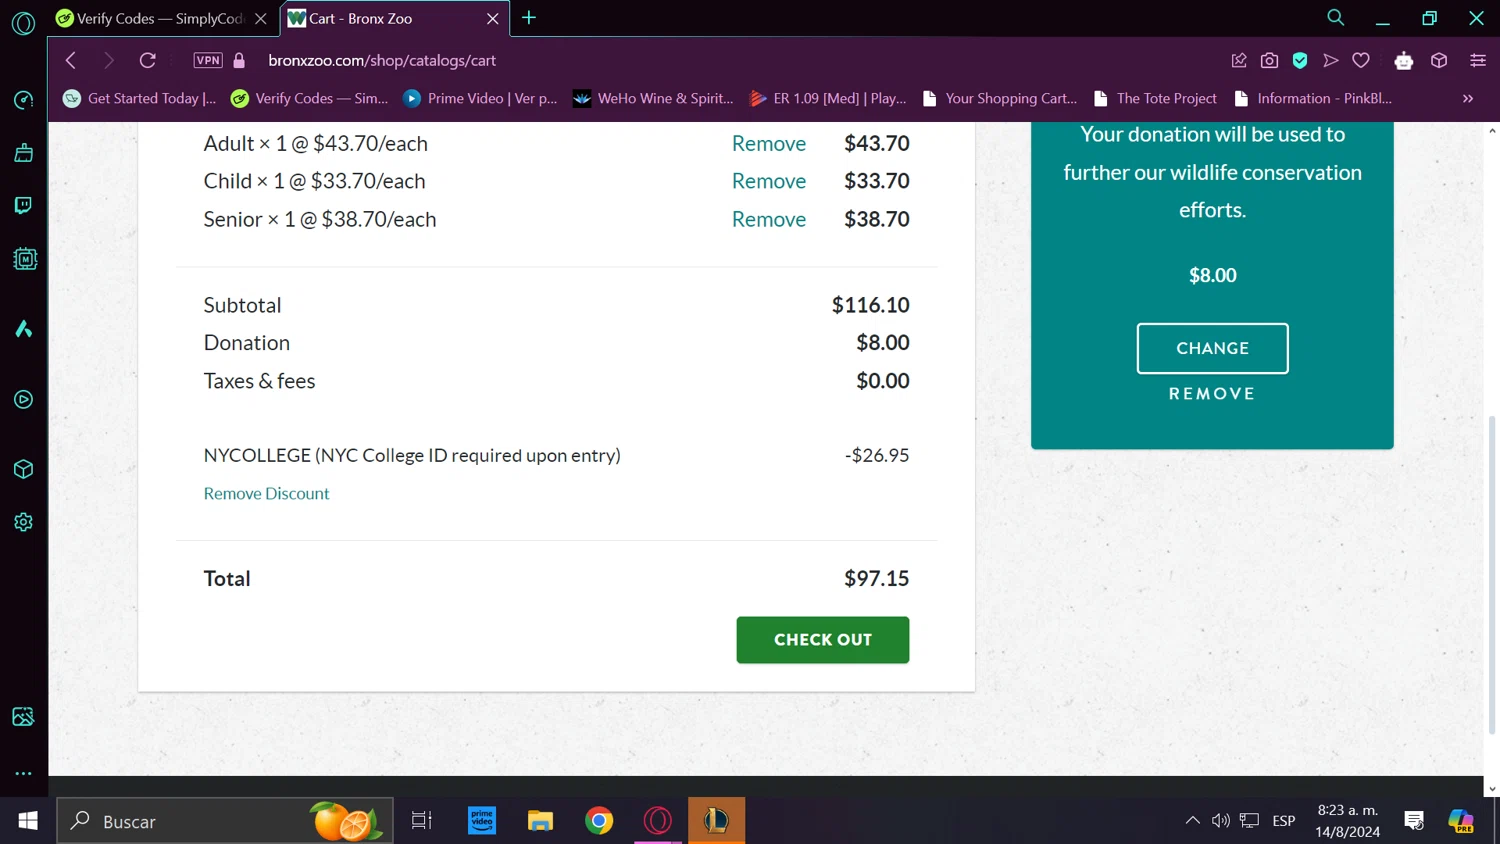Open the taskbar clock and calendar
Screen dimensions: 1500x844
click(x=1348, y=821)
